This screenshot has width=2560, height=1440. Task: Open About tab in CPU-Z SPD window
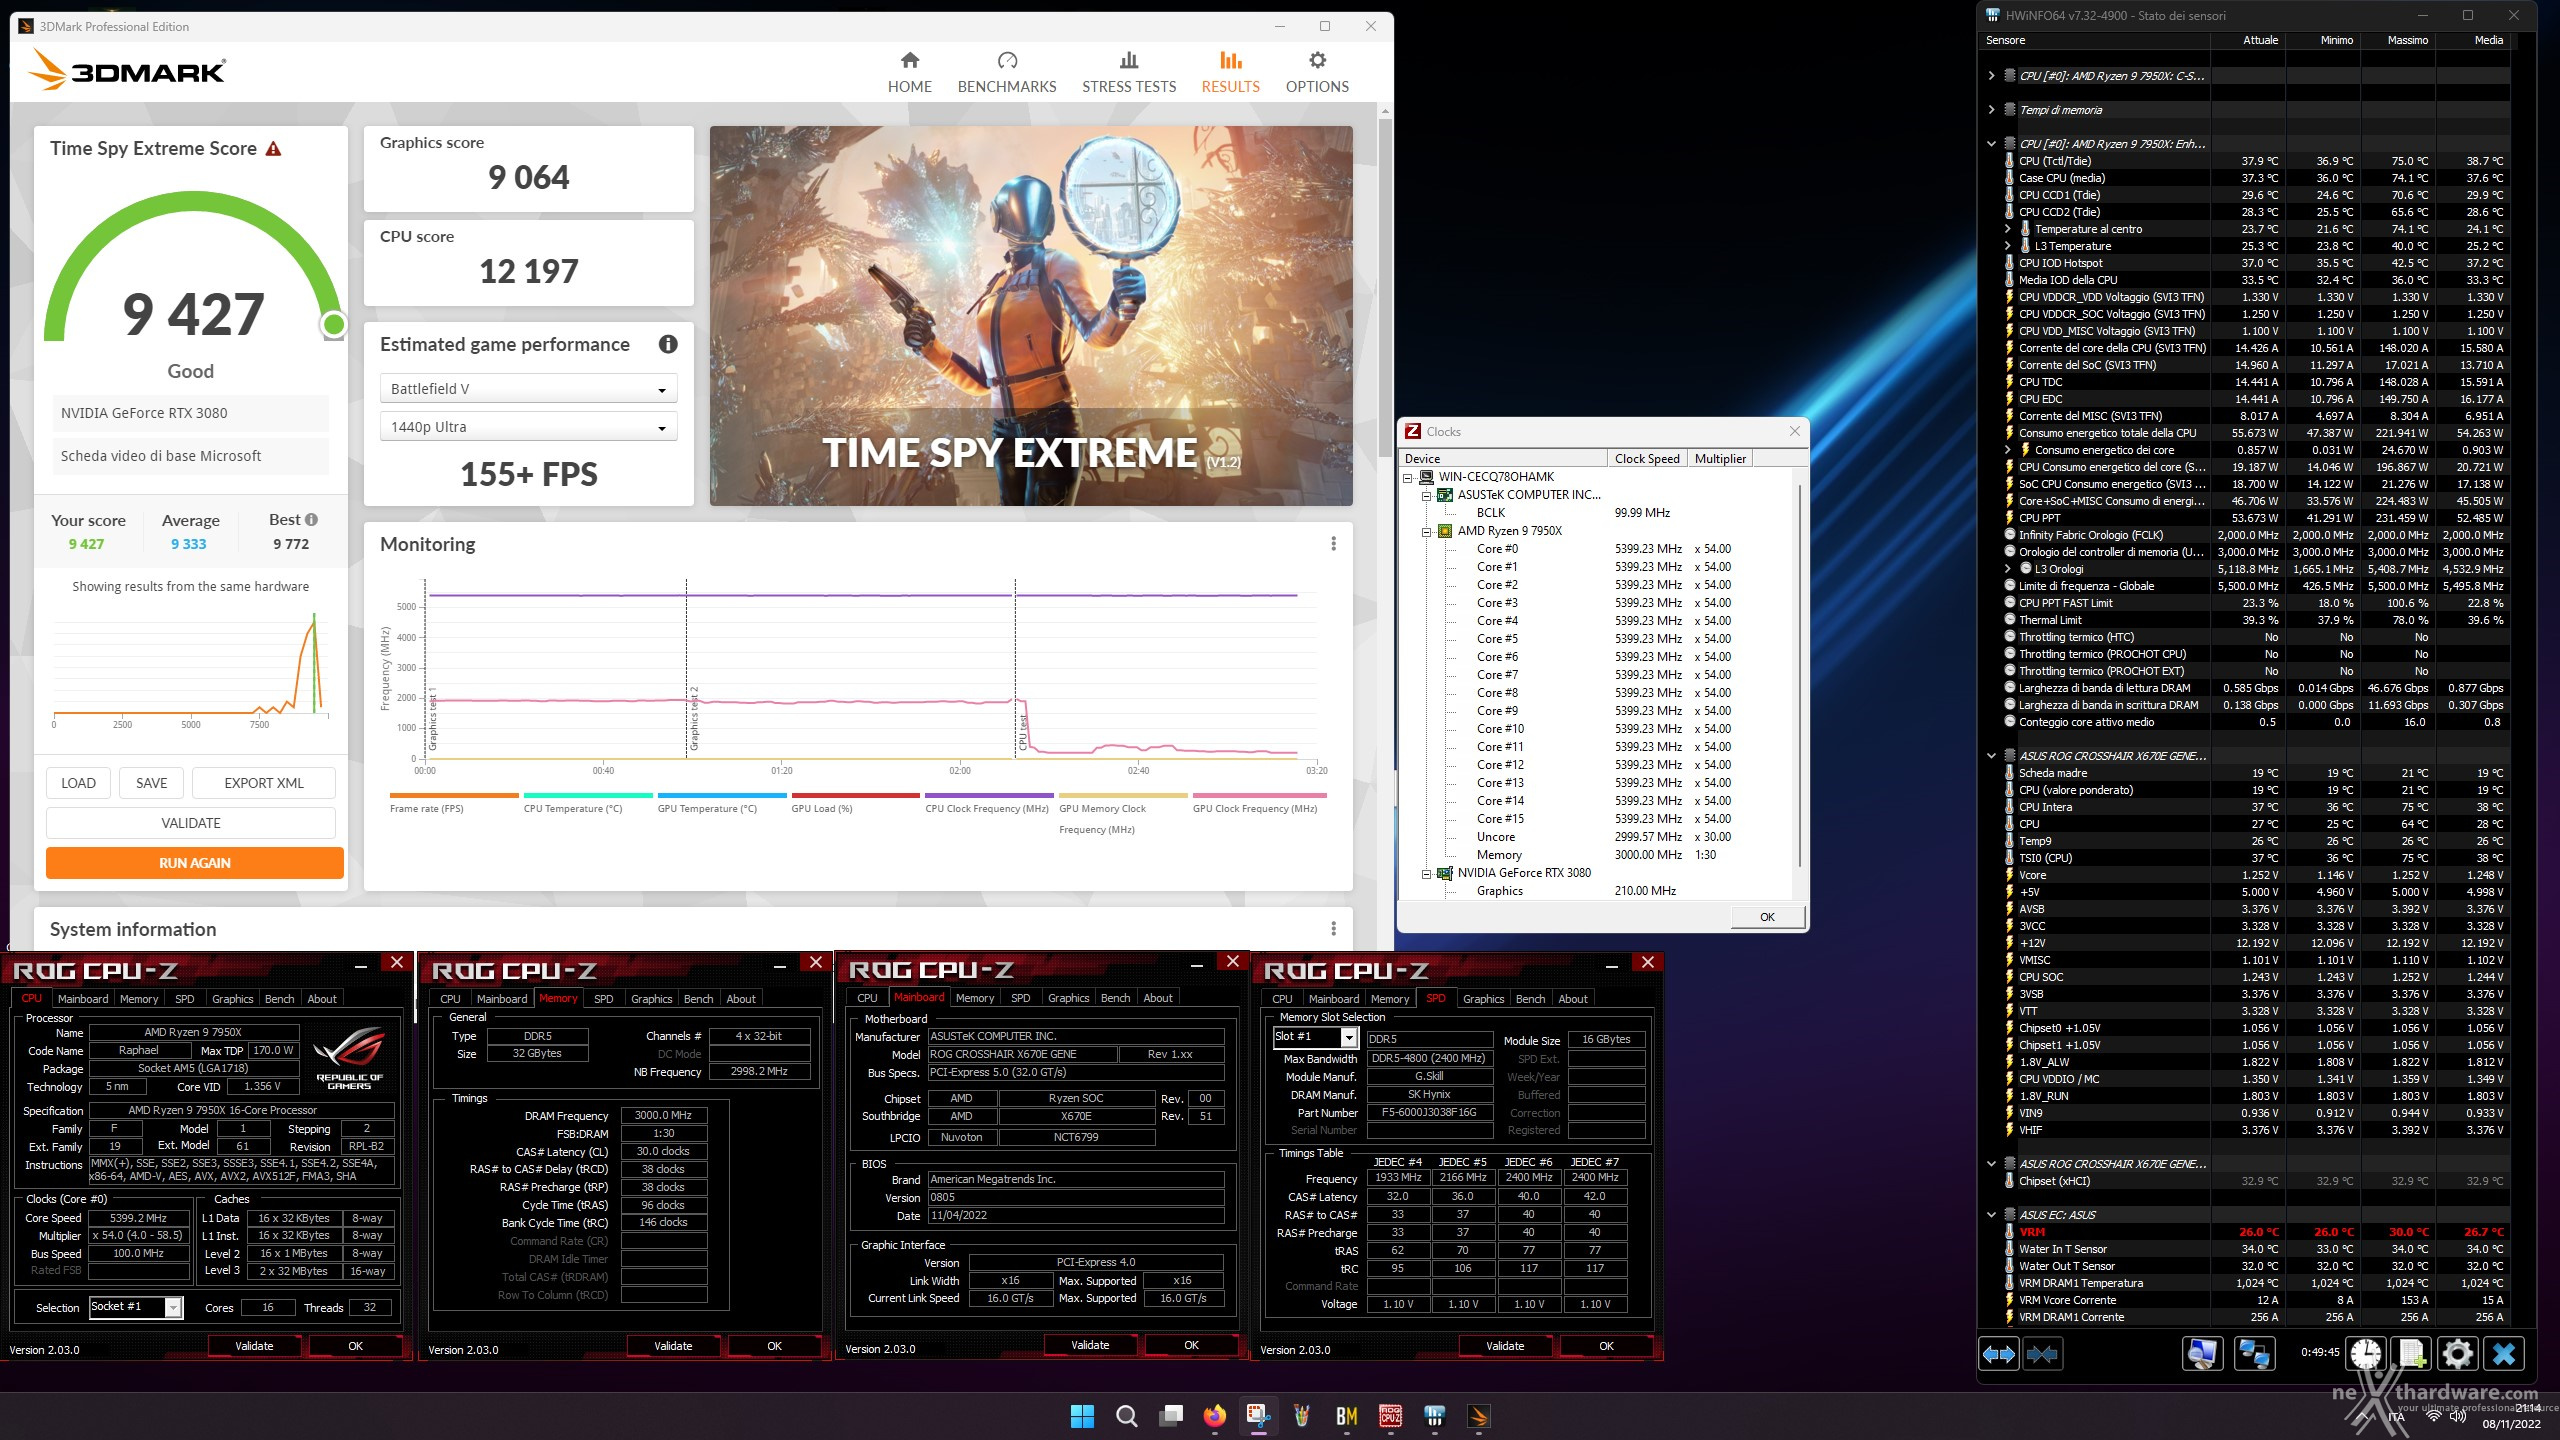(x=1572, y=999)
